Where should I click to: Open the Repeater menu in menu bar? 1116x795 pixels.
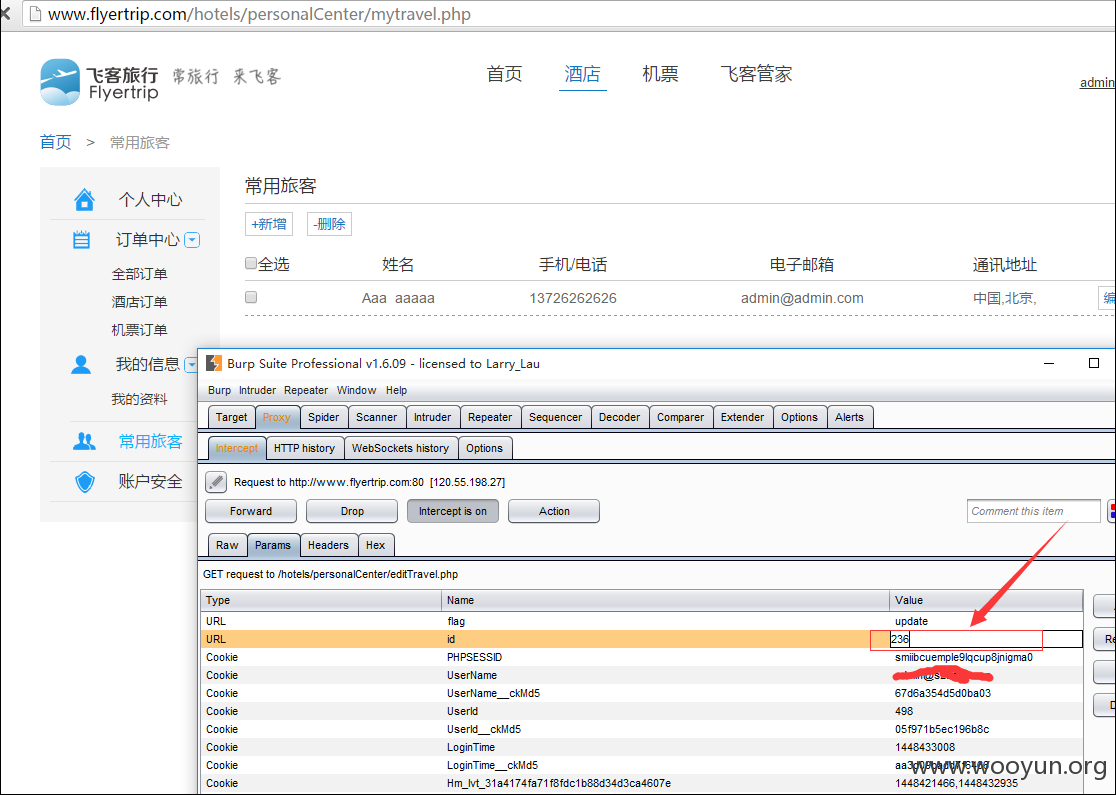(x=306, y=390)
